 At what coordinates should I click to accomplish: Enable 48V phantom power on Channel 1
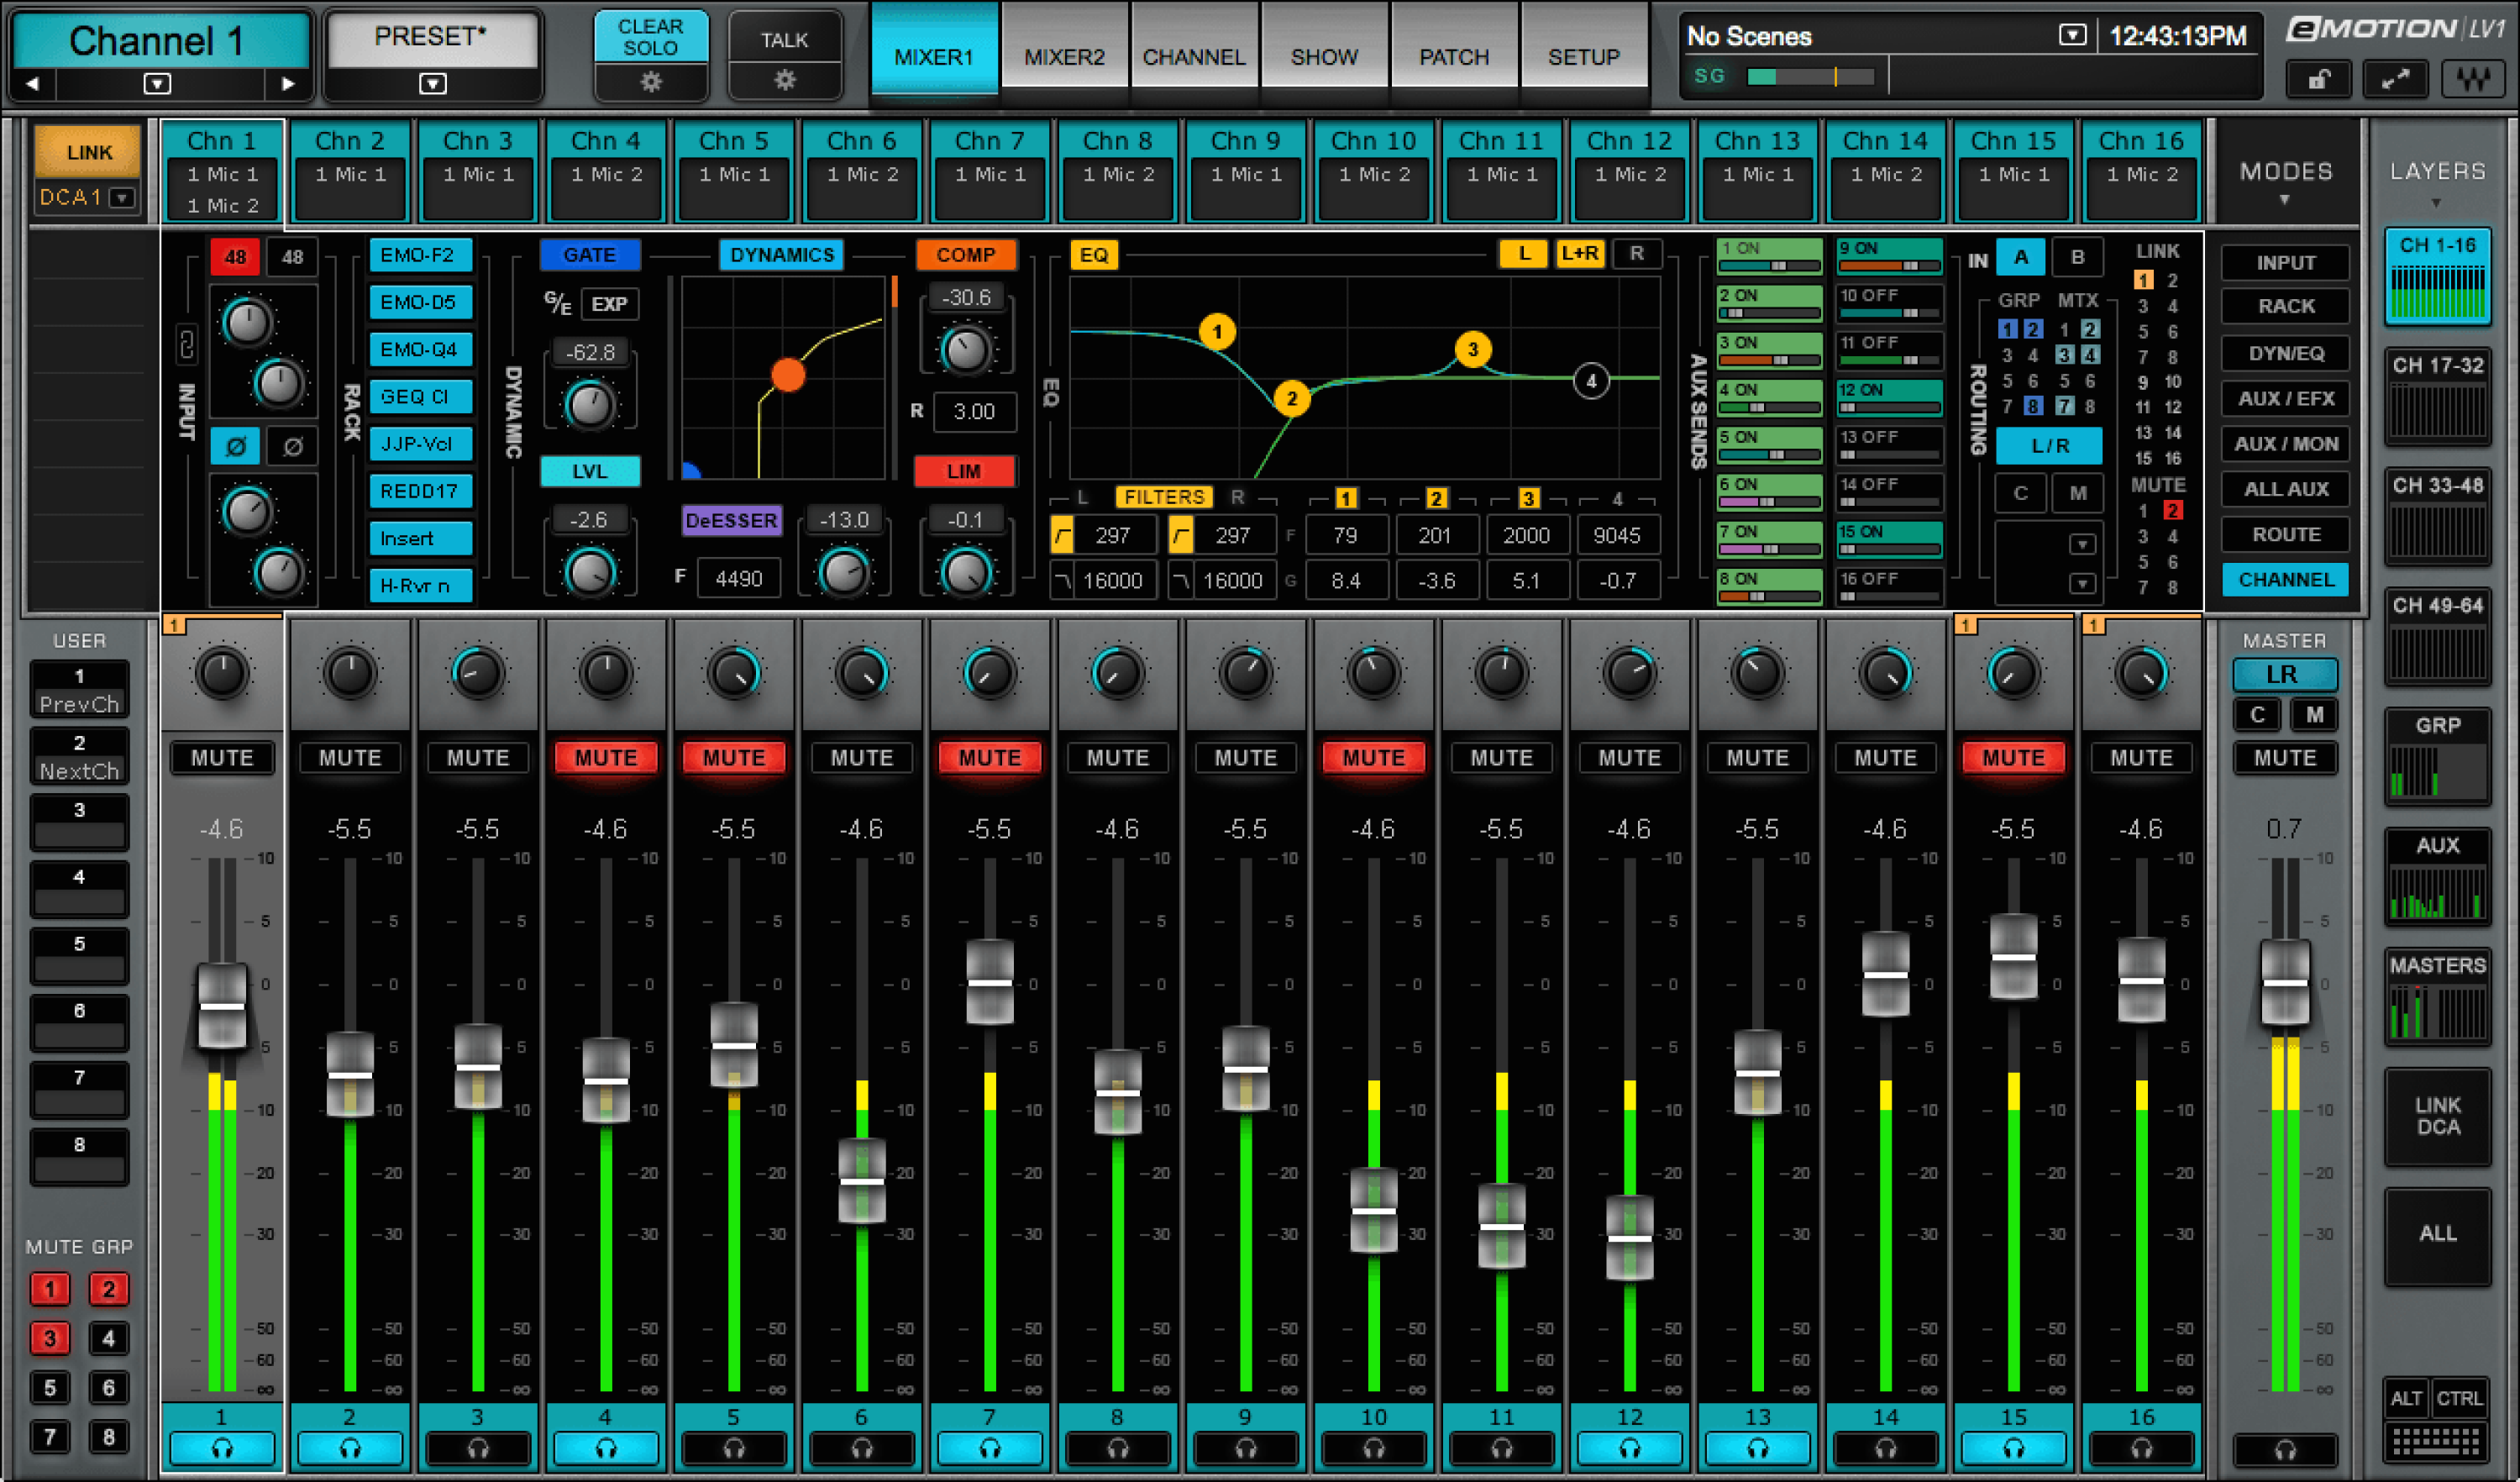236,257
